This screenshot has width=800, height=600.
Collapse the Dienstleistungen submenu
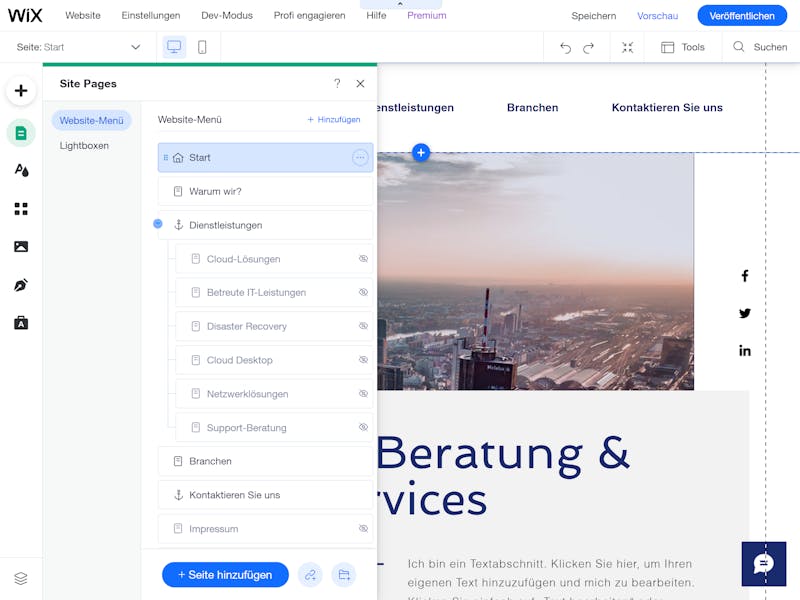[x=158, y=224]
